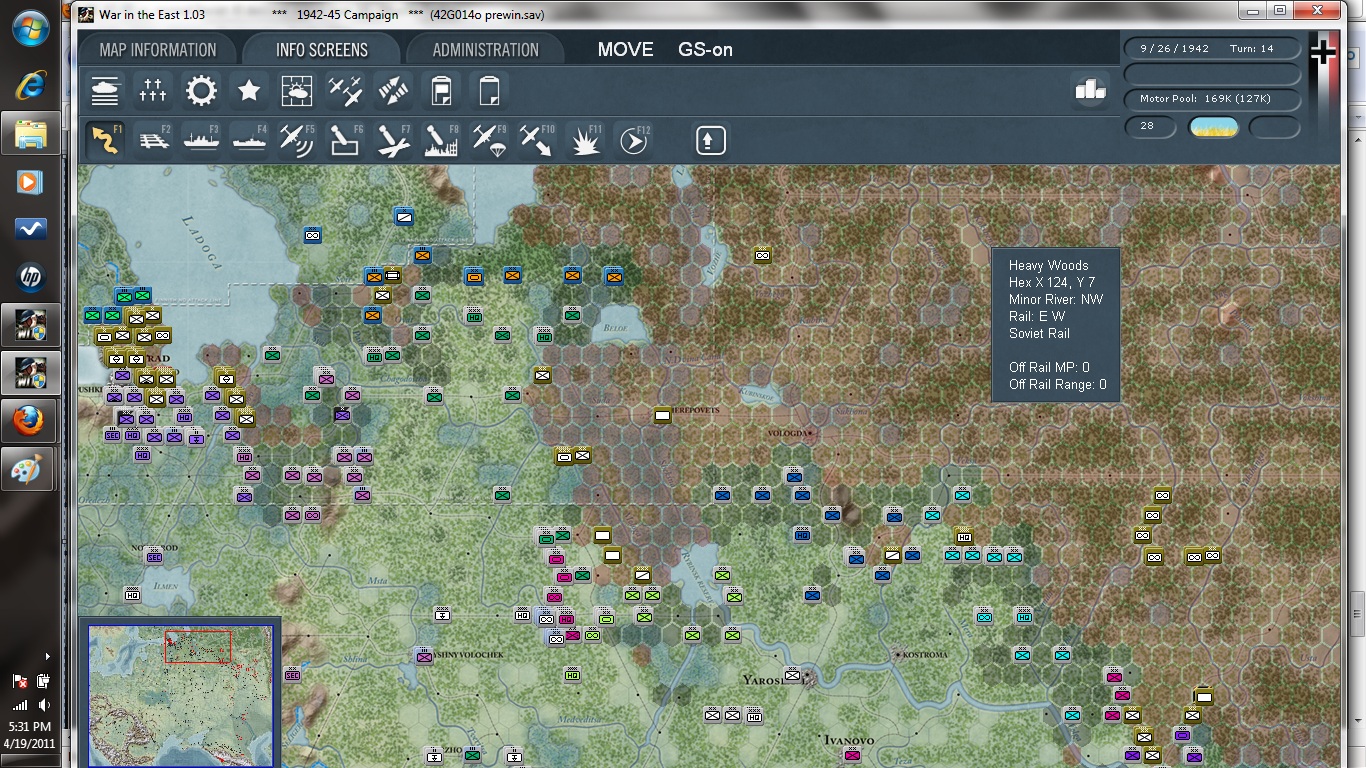
Task: Select F10 air transfer mode
Action: tap(537, 140)
